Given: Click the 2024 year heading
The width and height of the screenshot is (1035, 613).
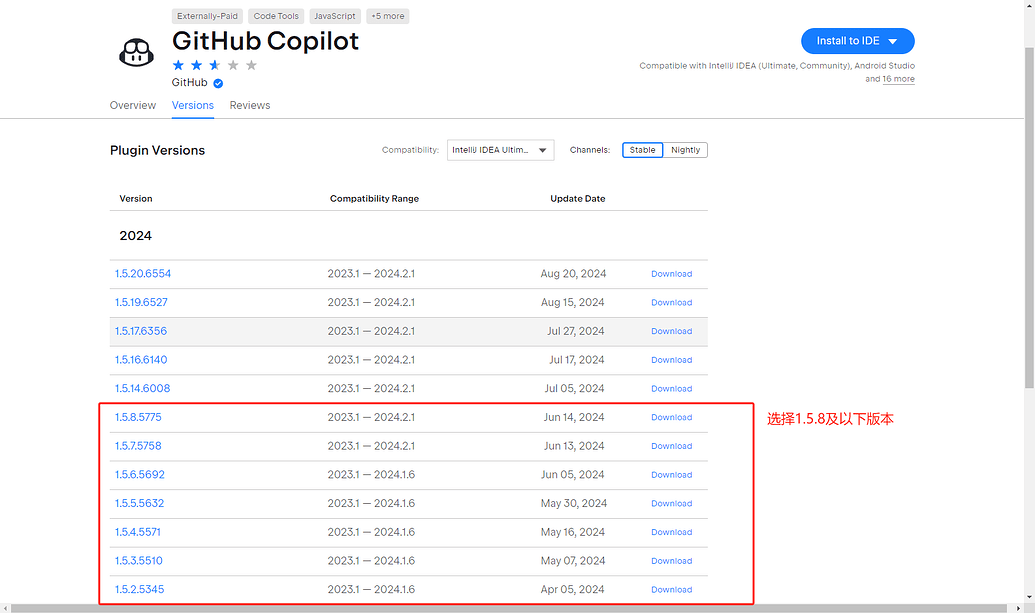Looking at the screenshot, I should point(135,236).
